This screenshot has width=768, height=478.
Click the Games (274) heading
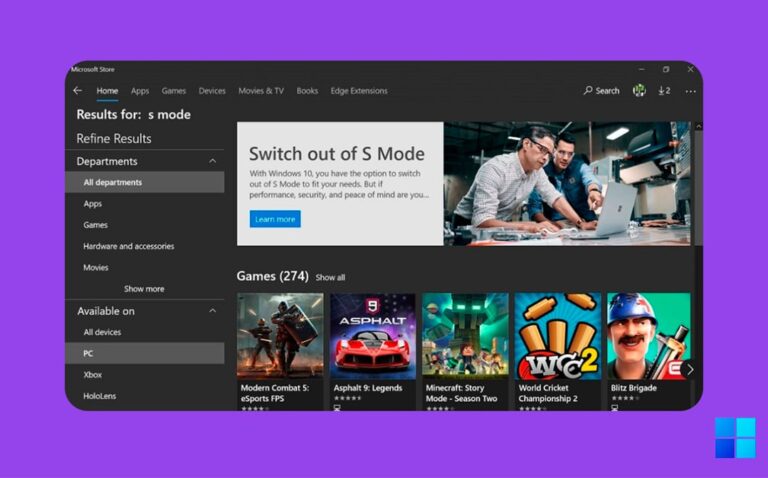273,276
